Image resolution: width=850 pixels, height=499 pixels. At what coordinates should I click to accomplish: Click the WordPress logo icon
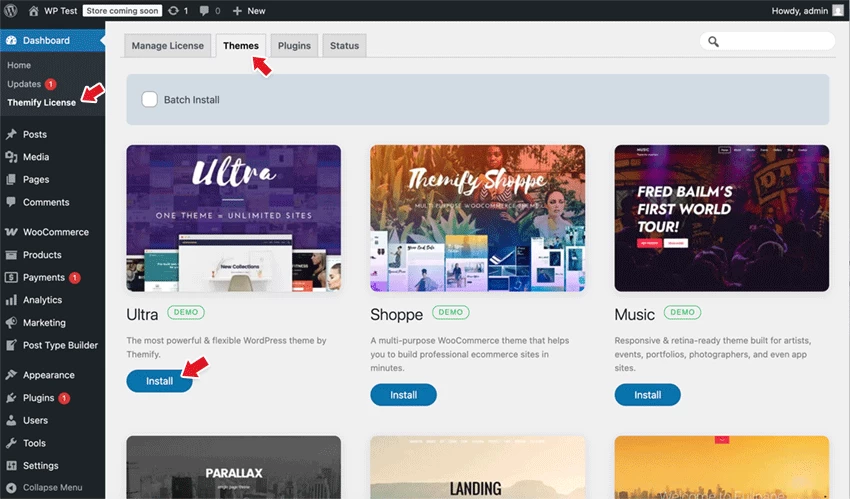point(11,10)
